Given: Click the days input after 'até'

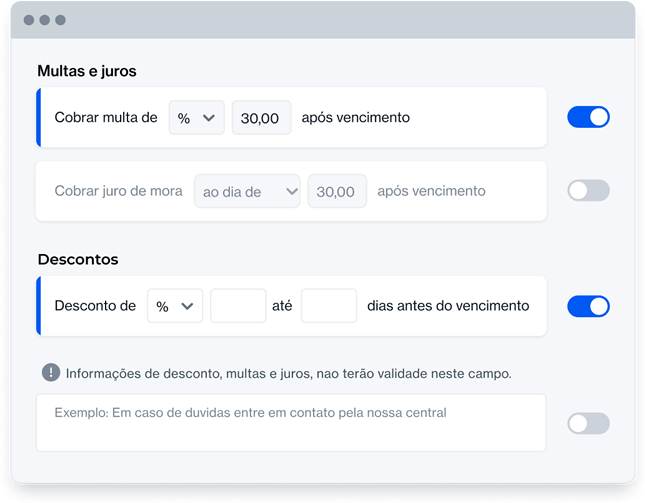Looking at the screenshot, I should (x=328, y=306).
